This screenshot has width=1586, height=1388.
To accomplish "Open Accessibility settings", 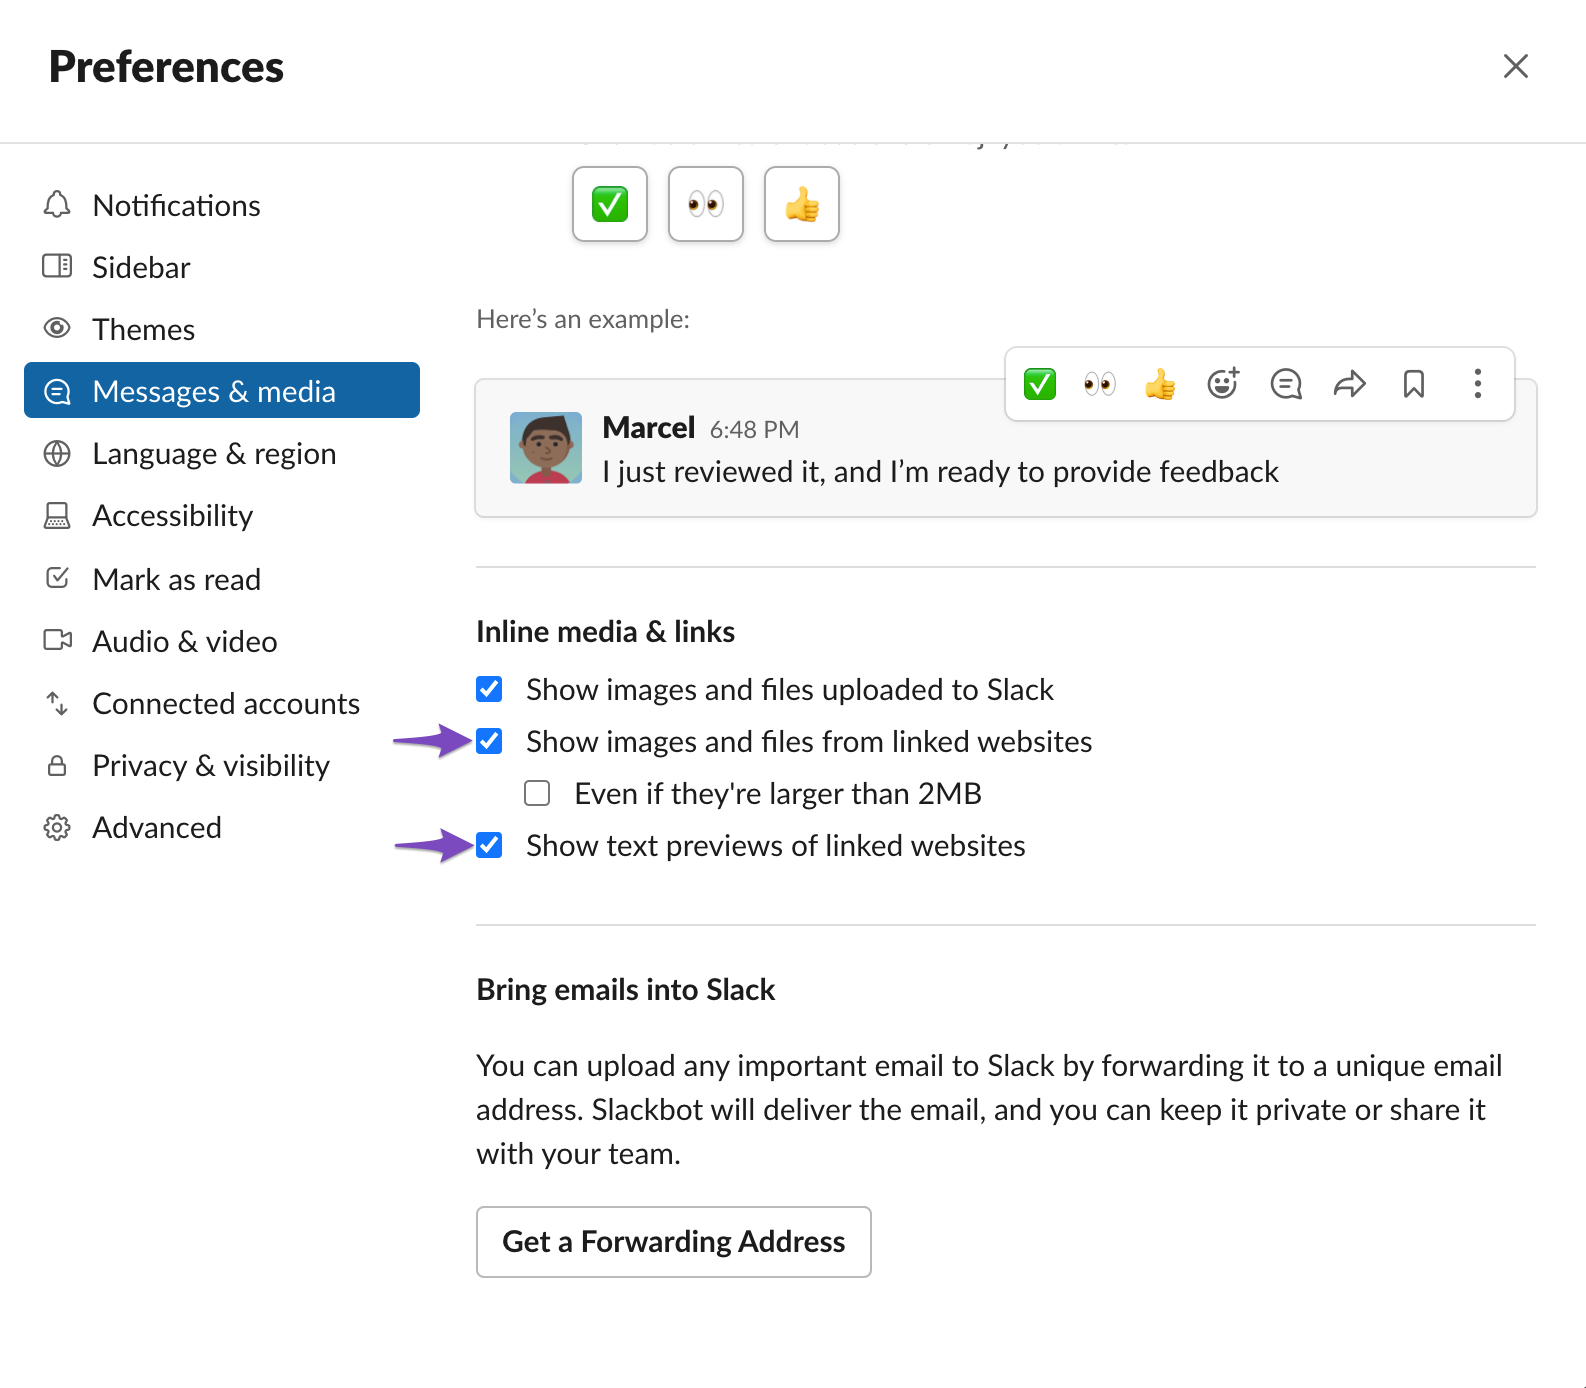I will pyautogui.click(x=222, y=515).
